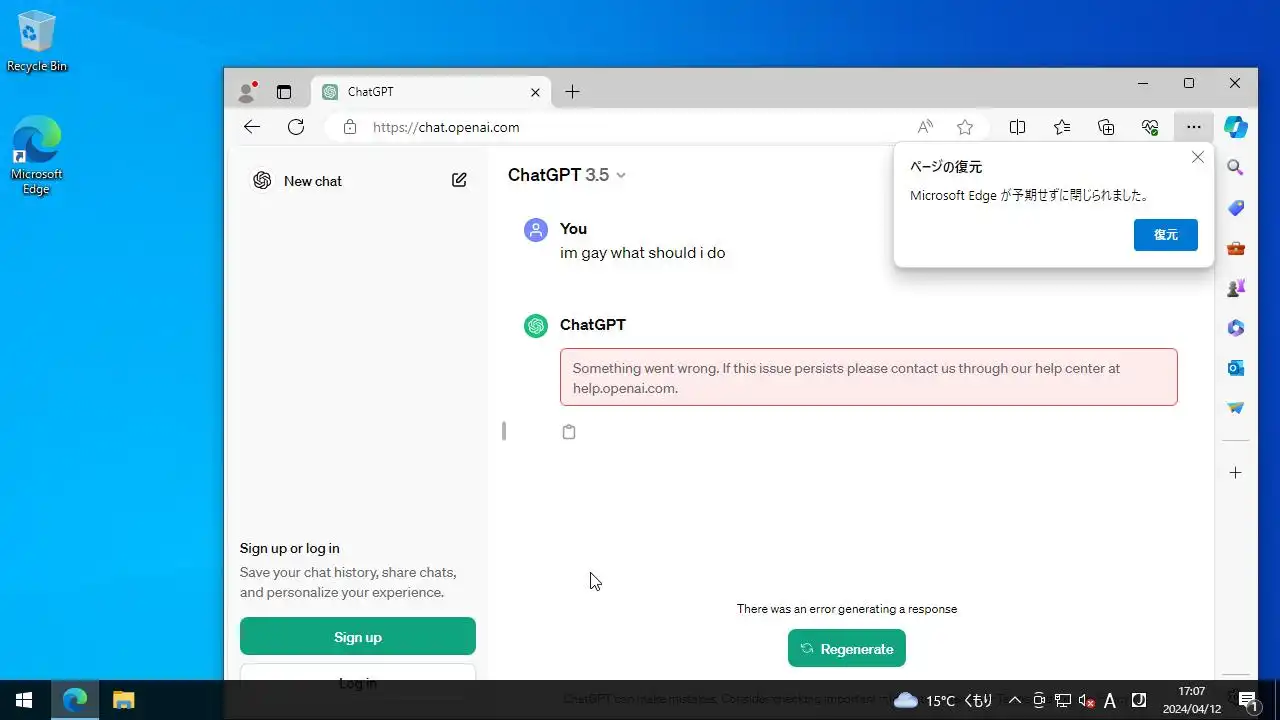Open Games chess piece in sidebar
Screen dimensions: 1280x720
click(x=1236, y=288)
